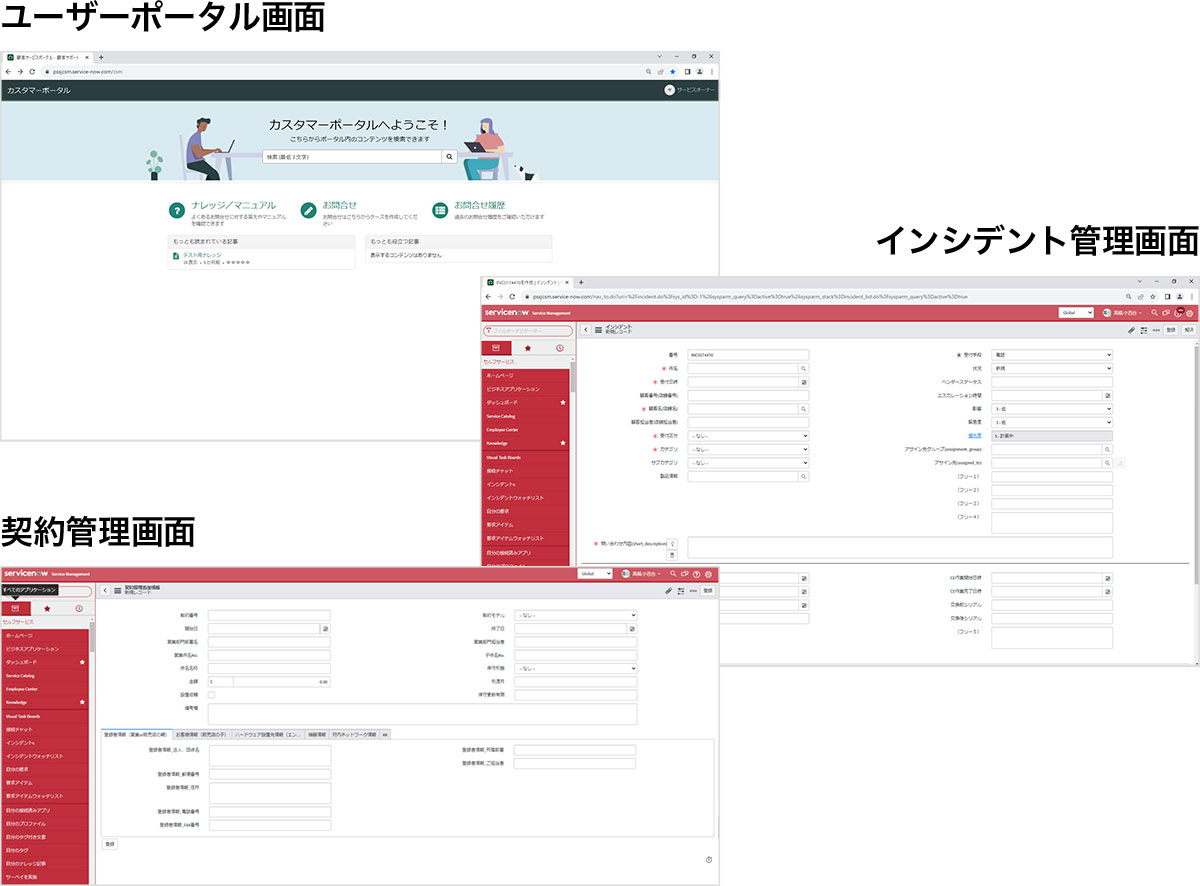Click the 優先度 link in incident form
1200x886 pixels.
pyautogui.click(x=974, y=436)
